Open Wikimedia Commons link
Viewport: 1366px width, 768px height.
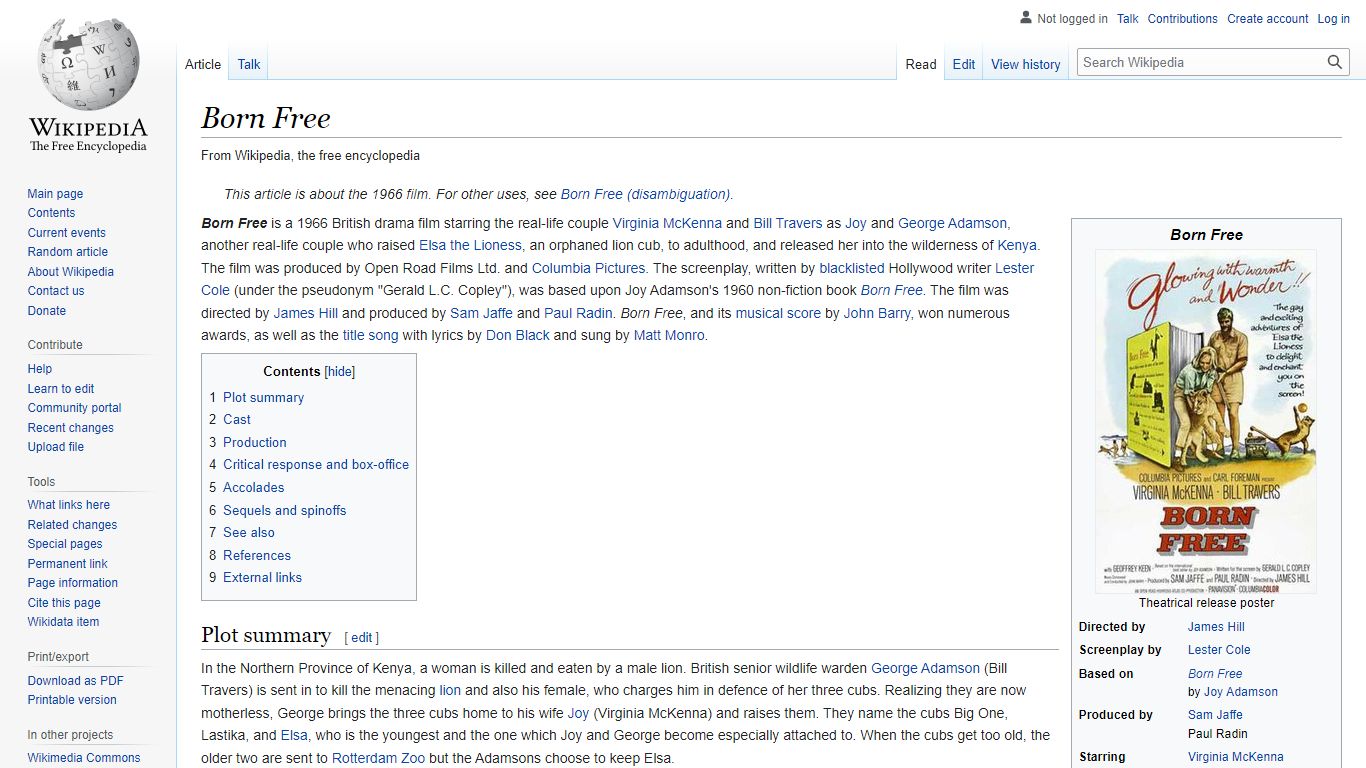pyautogui.click(x=84, y=758)
